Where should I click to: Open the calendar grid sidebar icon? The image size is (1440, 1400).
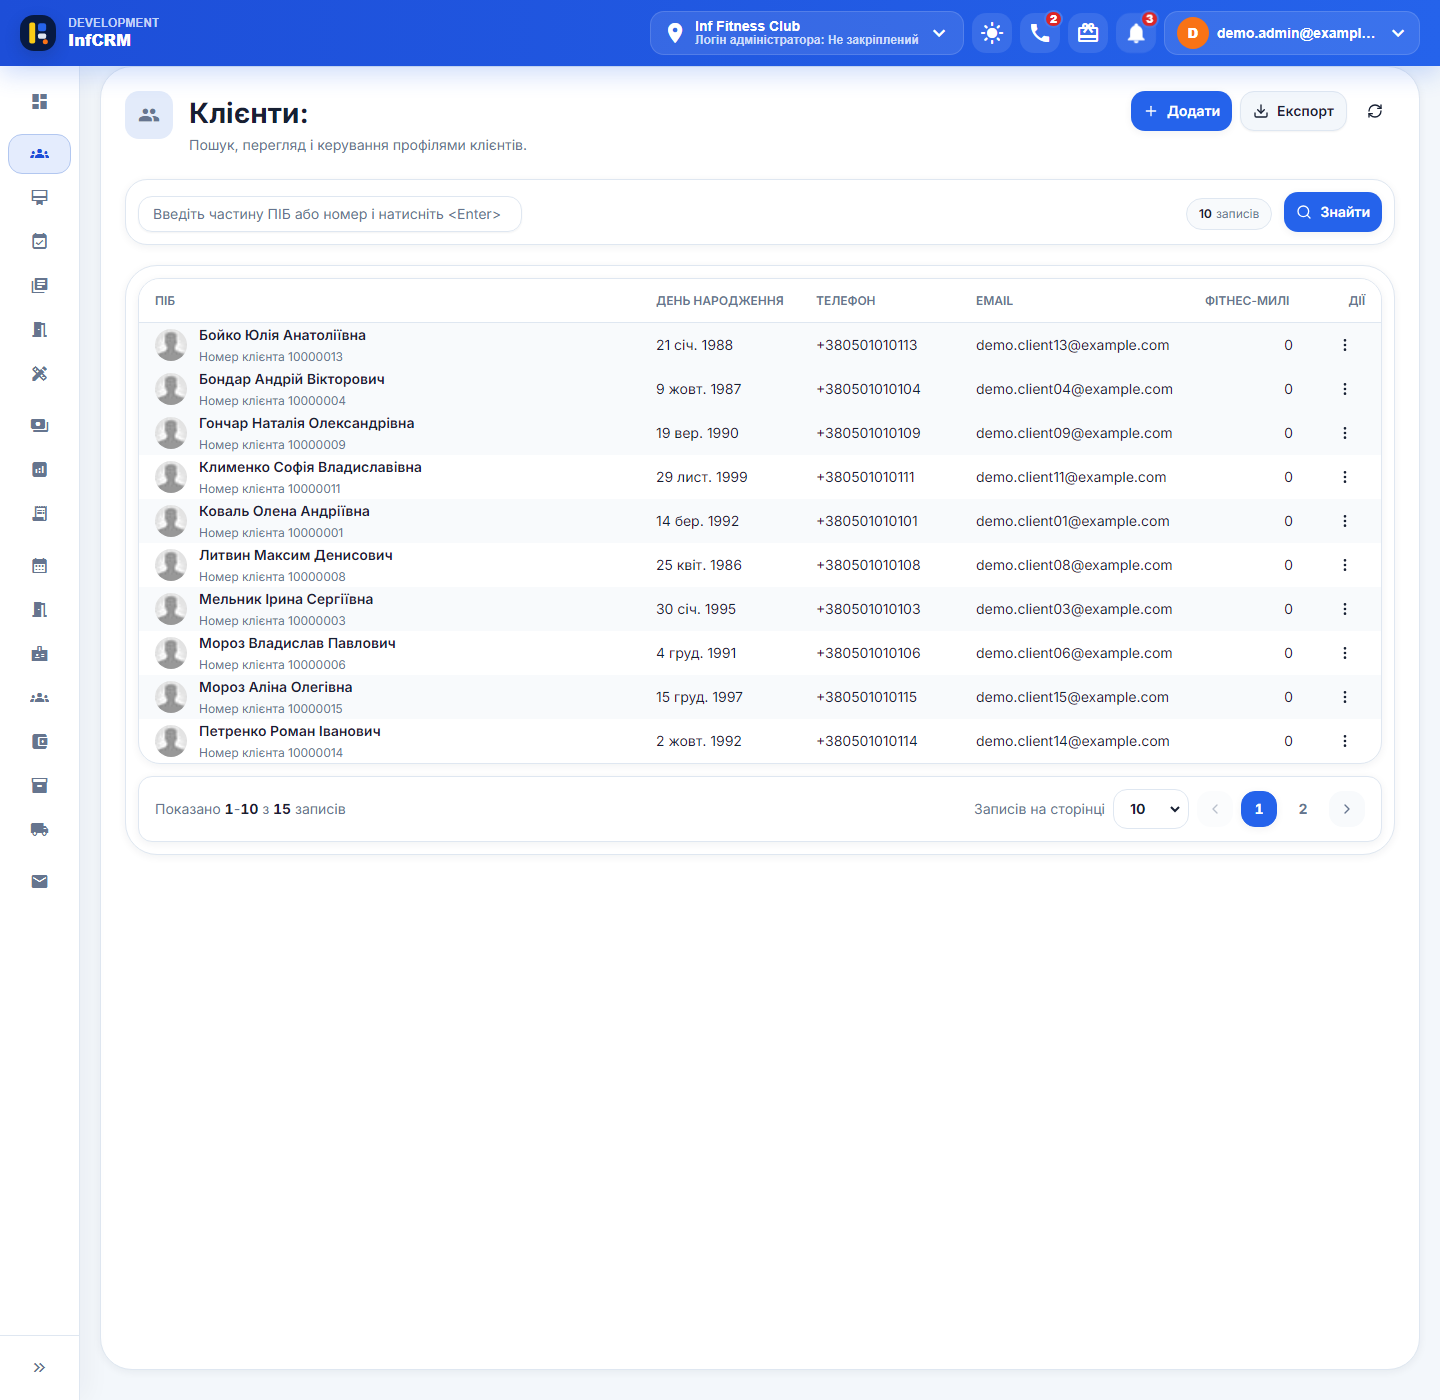(39, 566)
